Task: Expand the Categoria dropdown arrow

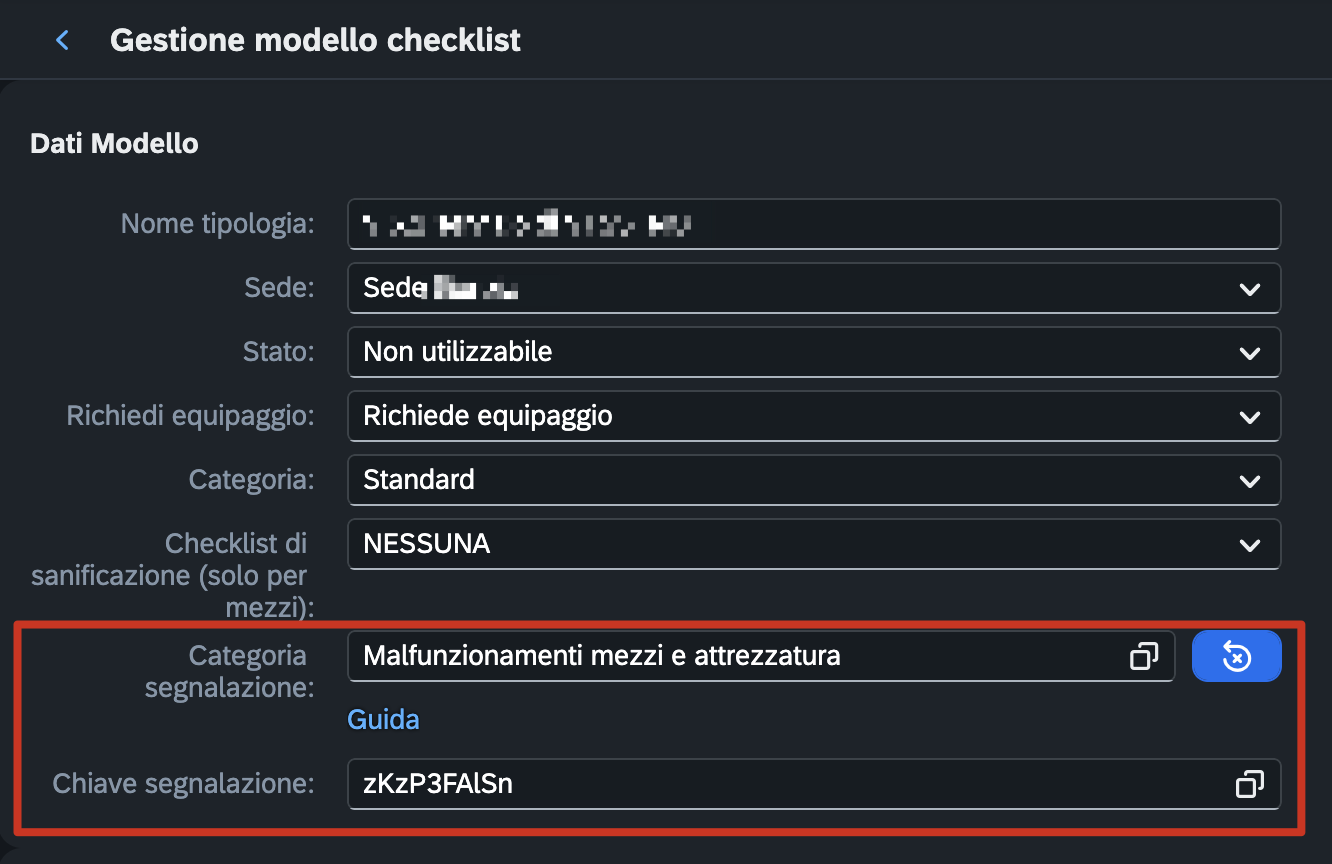Action: 1249,480
